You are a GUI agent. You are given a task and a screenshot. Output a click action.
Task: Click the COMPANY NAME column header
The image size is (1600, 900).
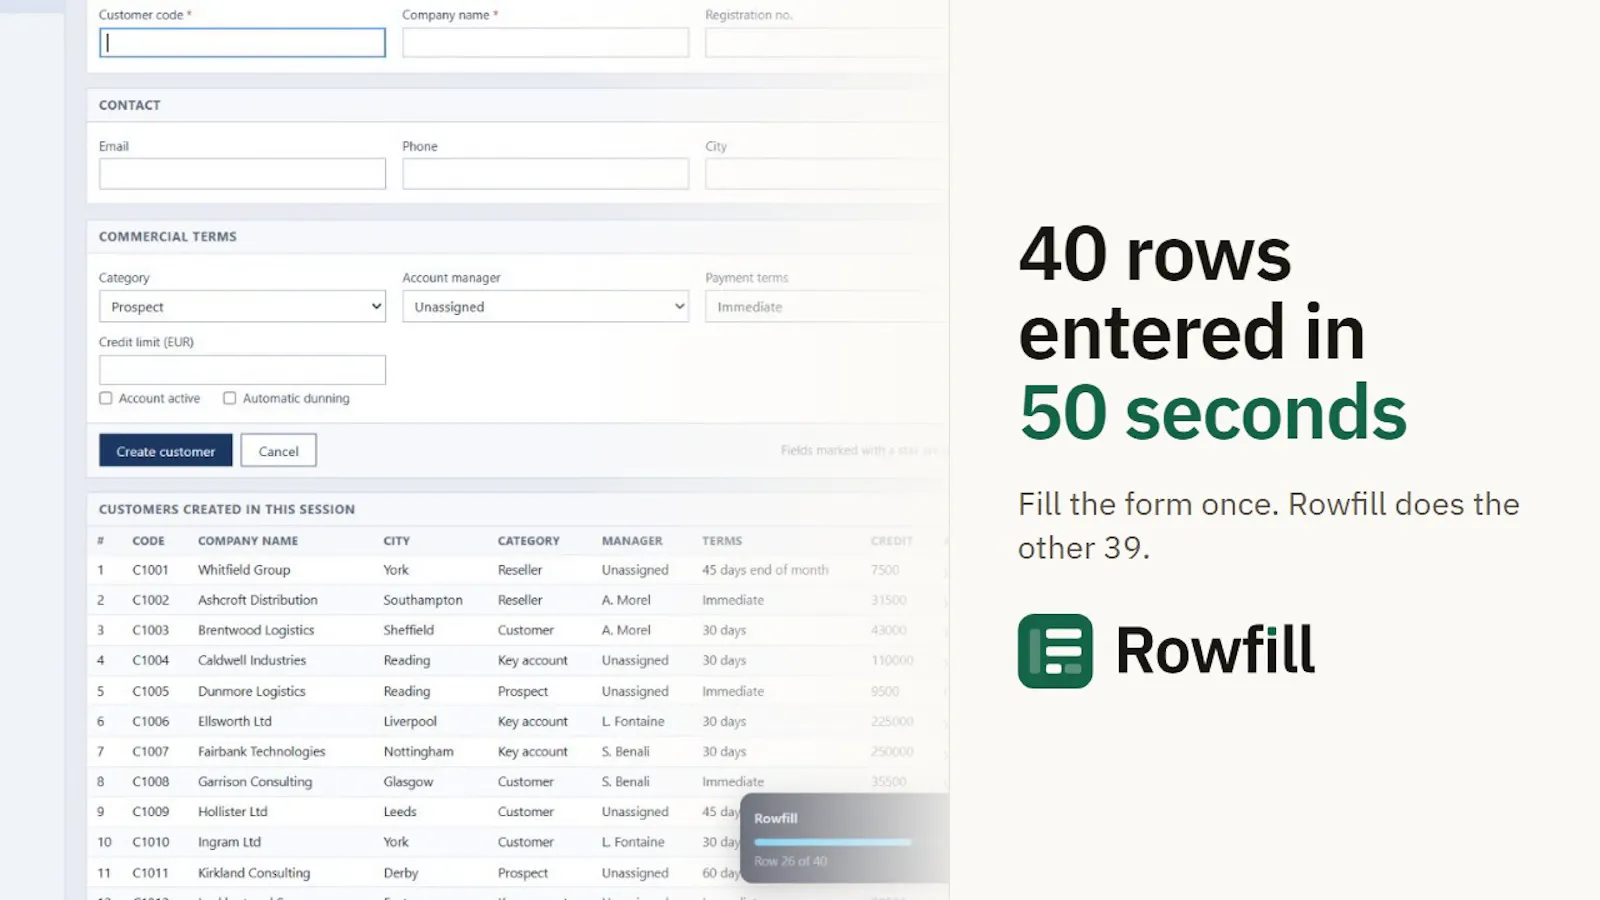(248, 541)
